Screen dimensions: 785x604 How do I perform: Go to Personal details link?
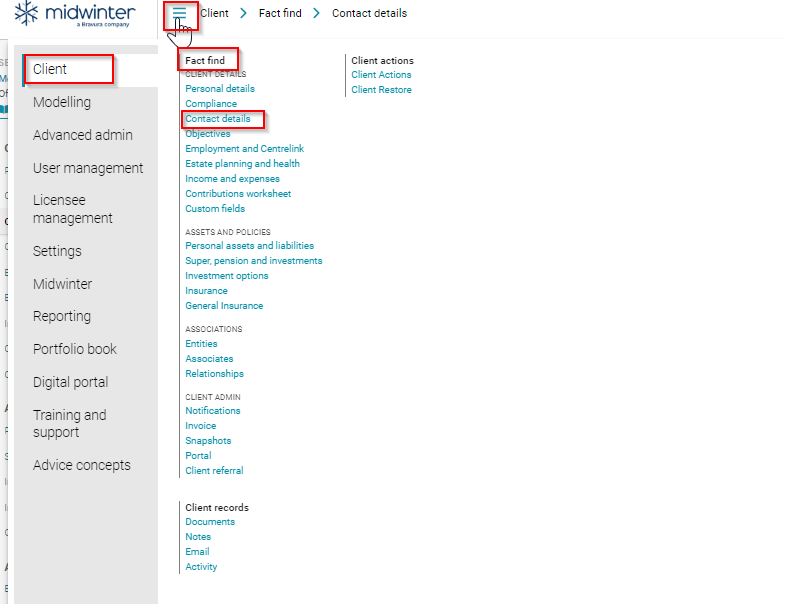pyautogui.click(x=220, y=89)
